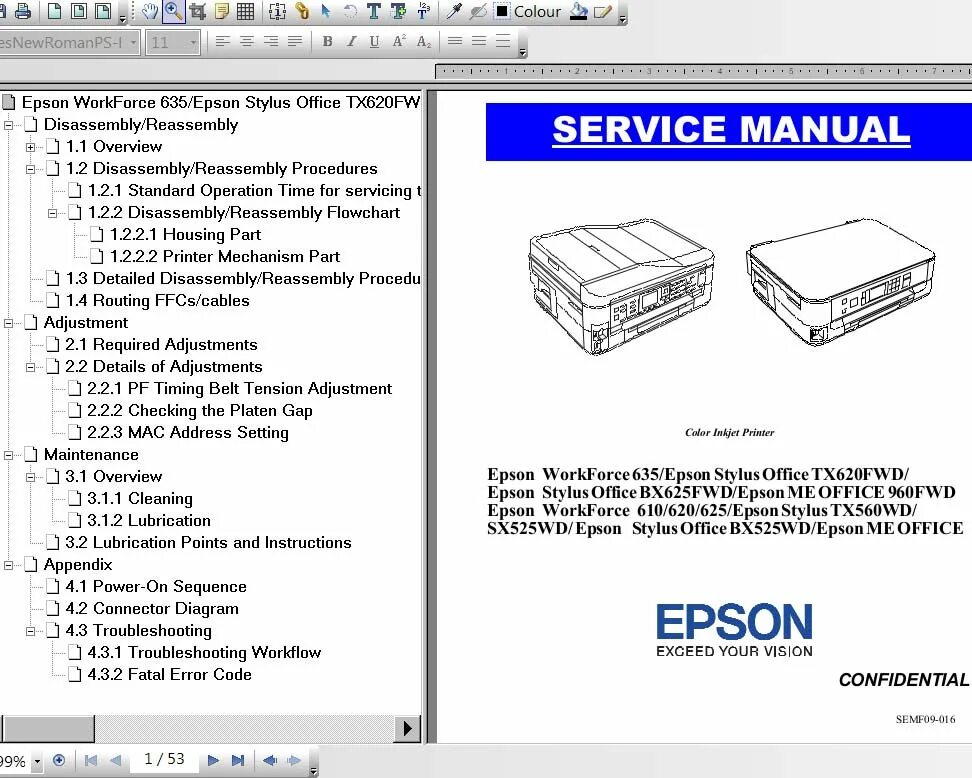Collapse 1.2 Disassembly/Reassembly Procedures node

click(x=30, y=169)
